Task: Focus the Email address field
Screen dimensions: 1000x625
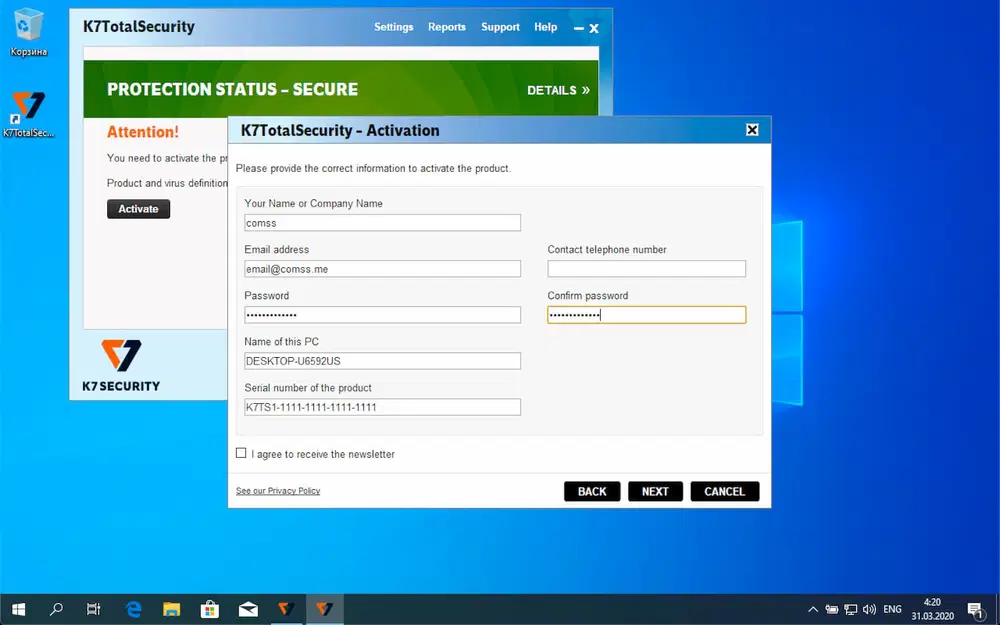Action: [382, 268]
